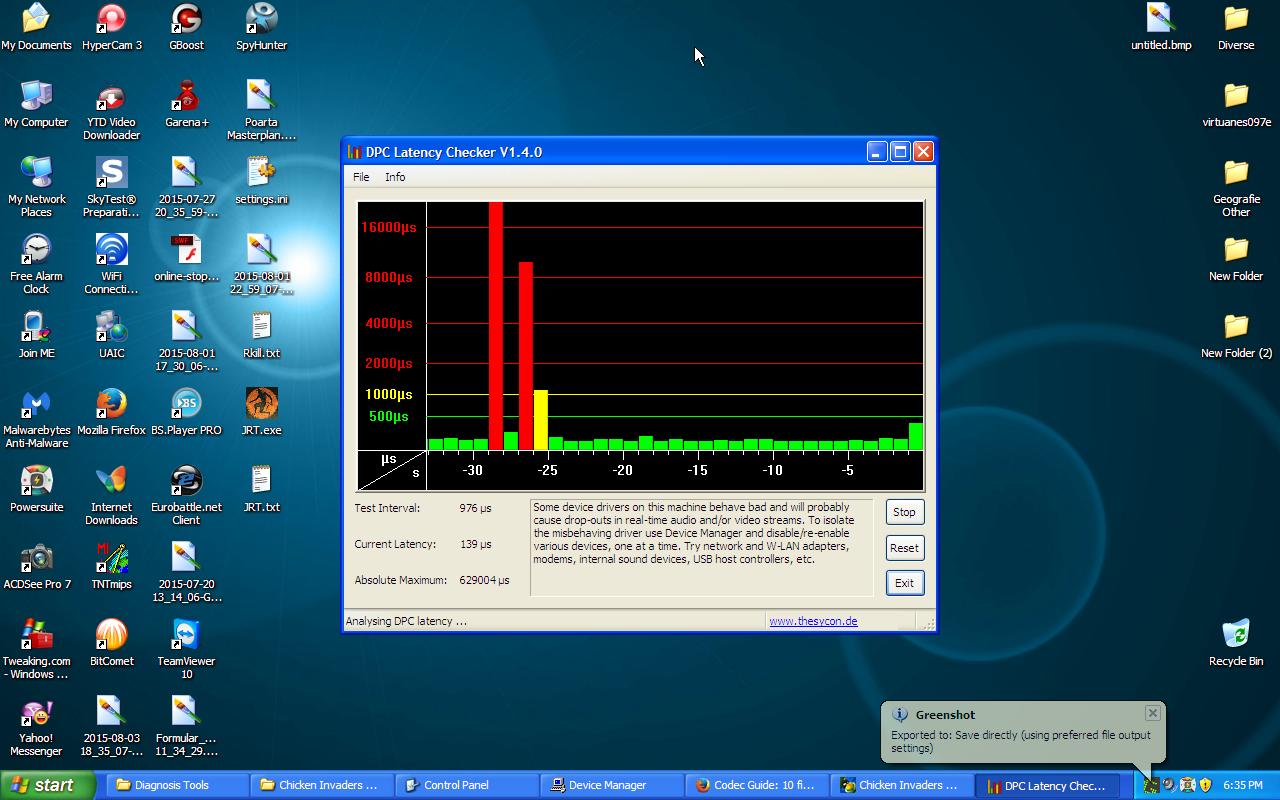Viewport: 1280px width, 800px height.
Task: Open HyperCam 3 desktop icon
Action: point(111,20)
